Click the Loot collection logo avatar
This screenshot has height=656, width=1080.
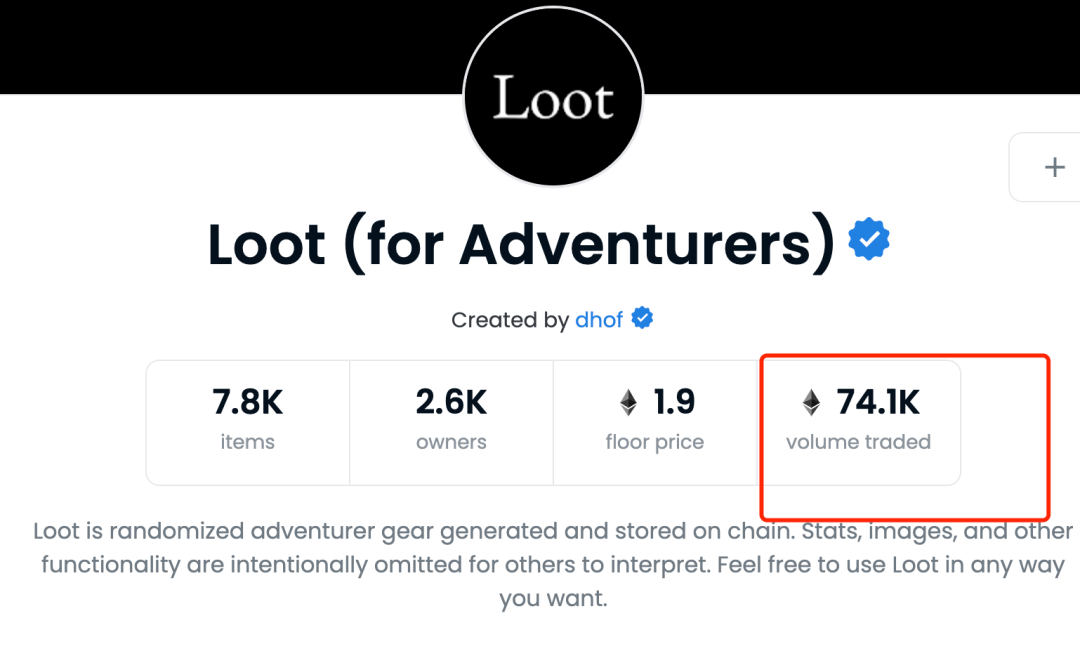[553, 96]
